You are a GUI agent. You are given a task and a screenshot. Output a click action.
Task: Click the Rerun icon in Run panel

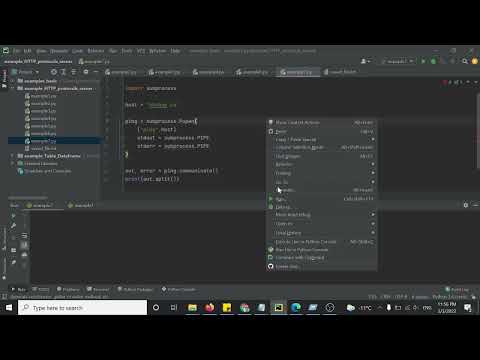click(x=13, y=216)
